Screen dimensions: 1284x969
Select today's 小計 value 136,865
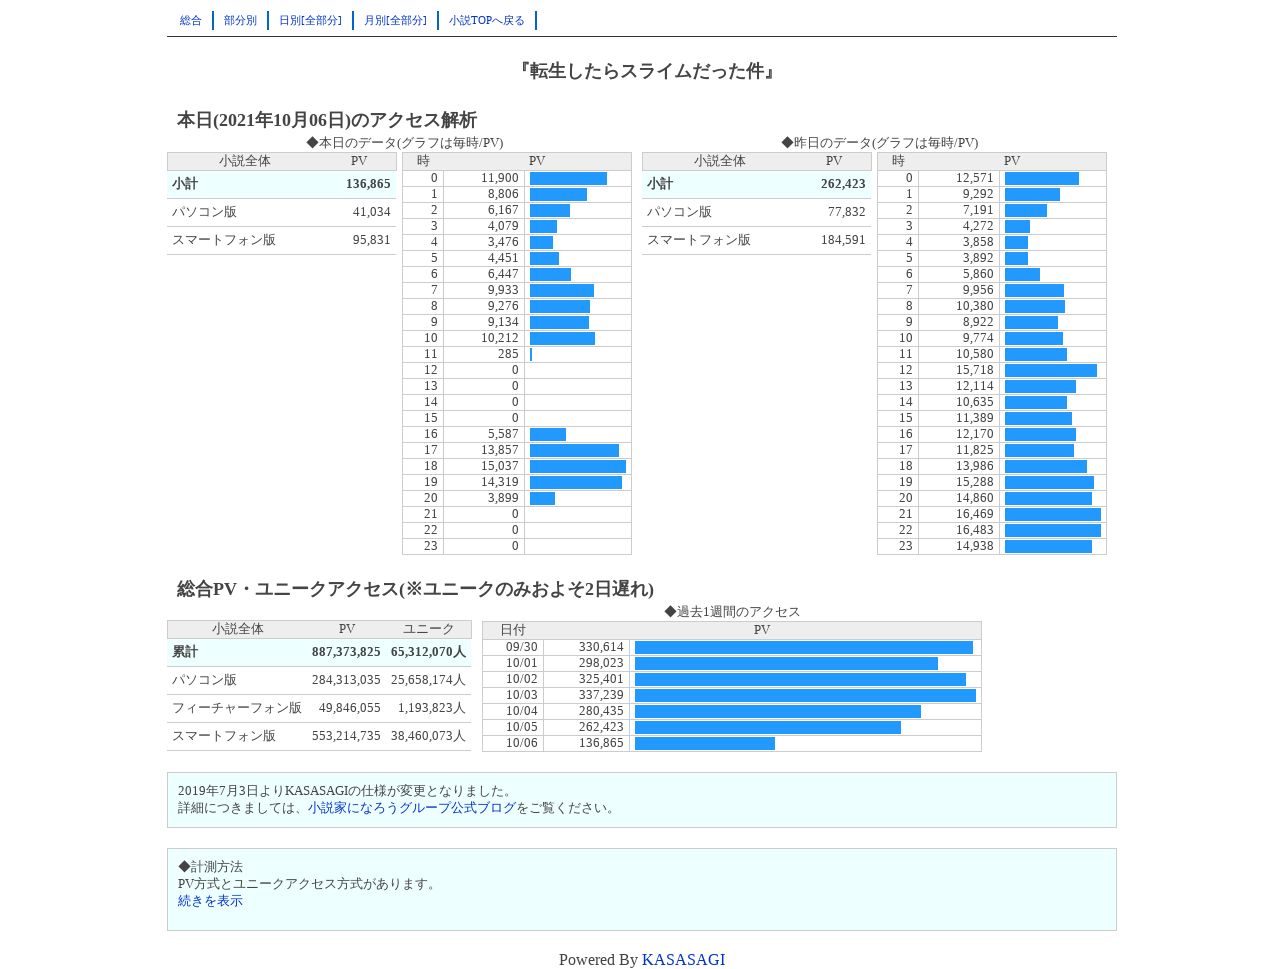368,184
